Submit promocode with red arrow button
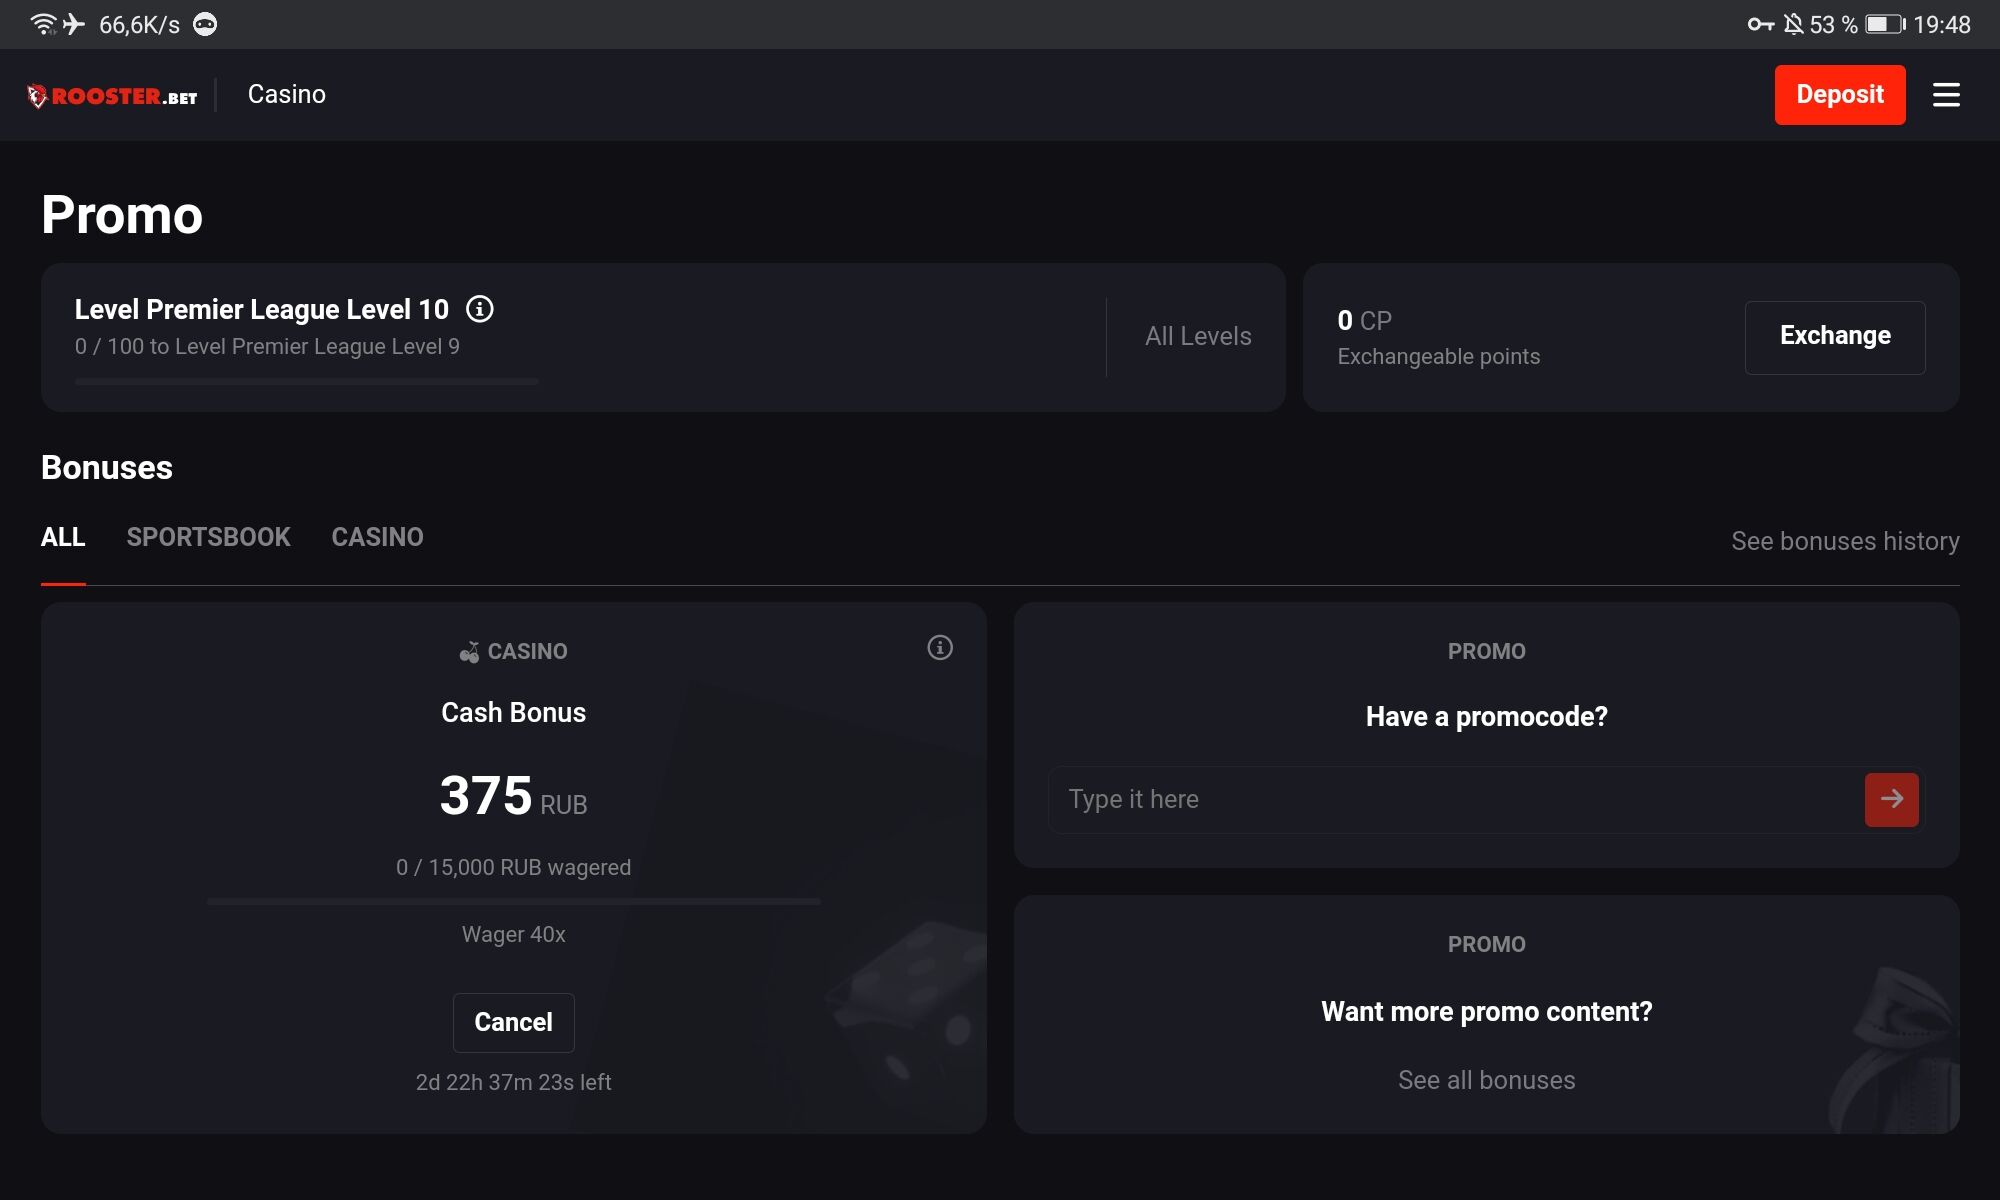Viewport: 2000px width, 1200px height. pyautogui.click(x=1891, y=799)
